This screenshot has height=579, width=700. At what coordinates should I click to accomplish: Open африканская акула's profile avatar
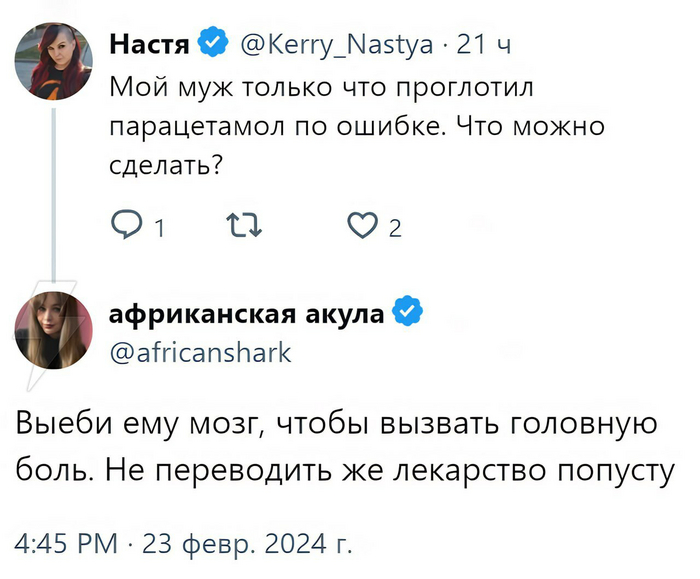[47, 329]
